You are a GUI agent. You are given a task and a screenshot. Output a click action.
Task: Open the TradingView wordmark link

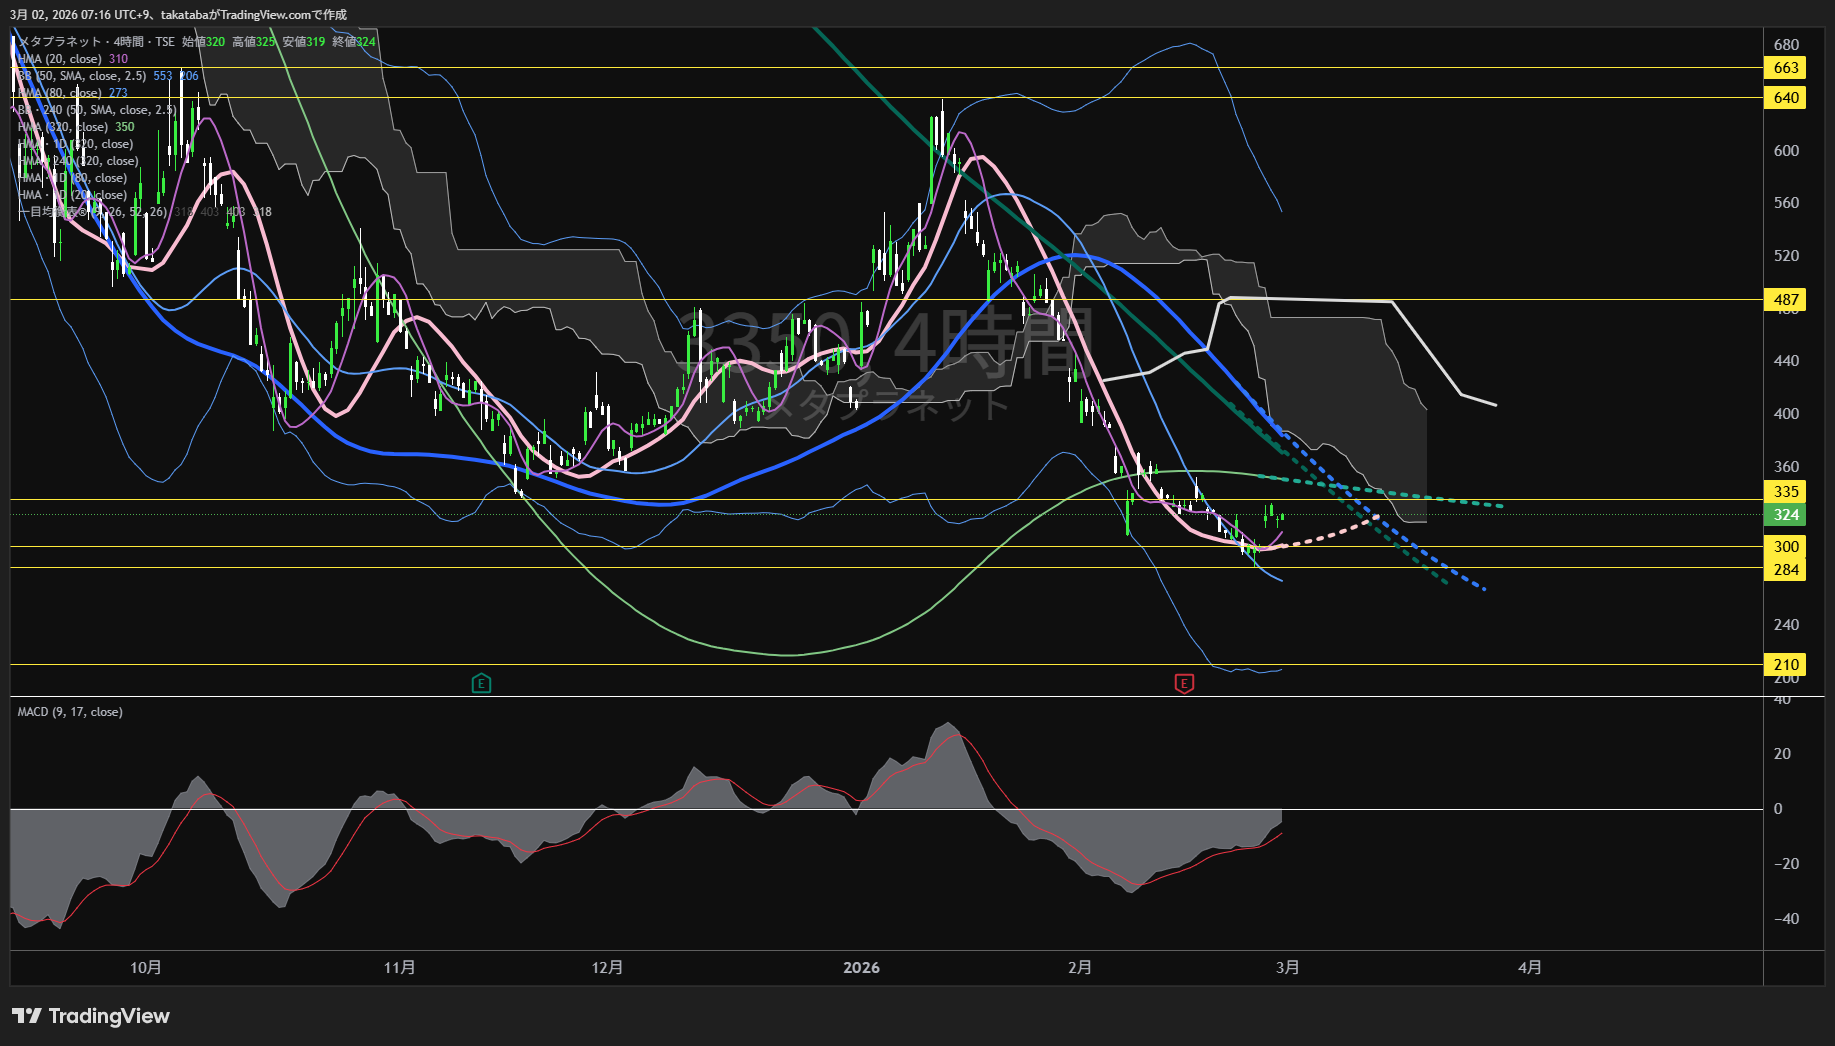(109, 1016)
